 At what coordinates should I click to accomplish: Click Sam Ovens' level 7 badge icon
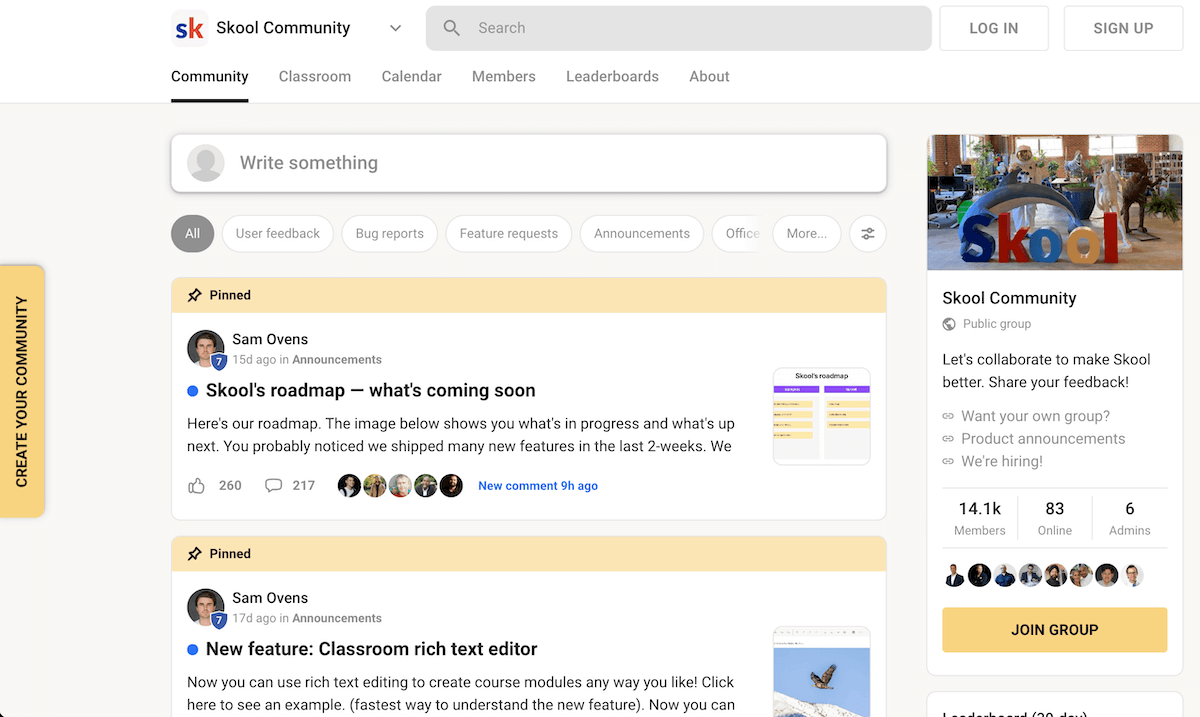click(218, 359)
